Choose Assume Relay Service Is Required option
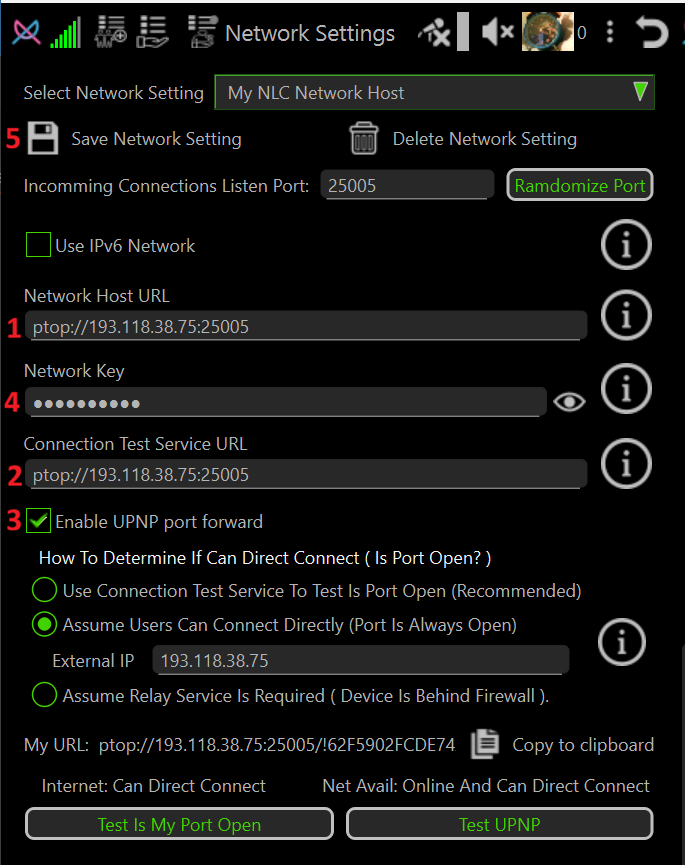Image resolution: width=685 pixels, height=865 pixels. click(44, 695)
